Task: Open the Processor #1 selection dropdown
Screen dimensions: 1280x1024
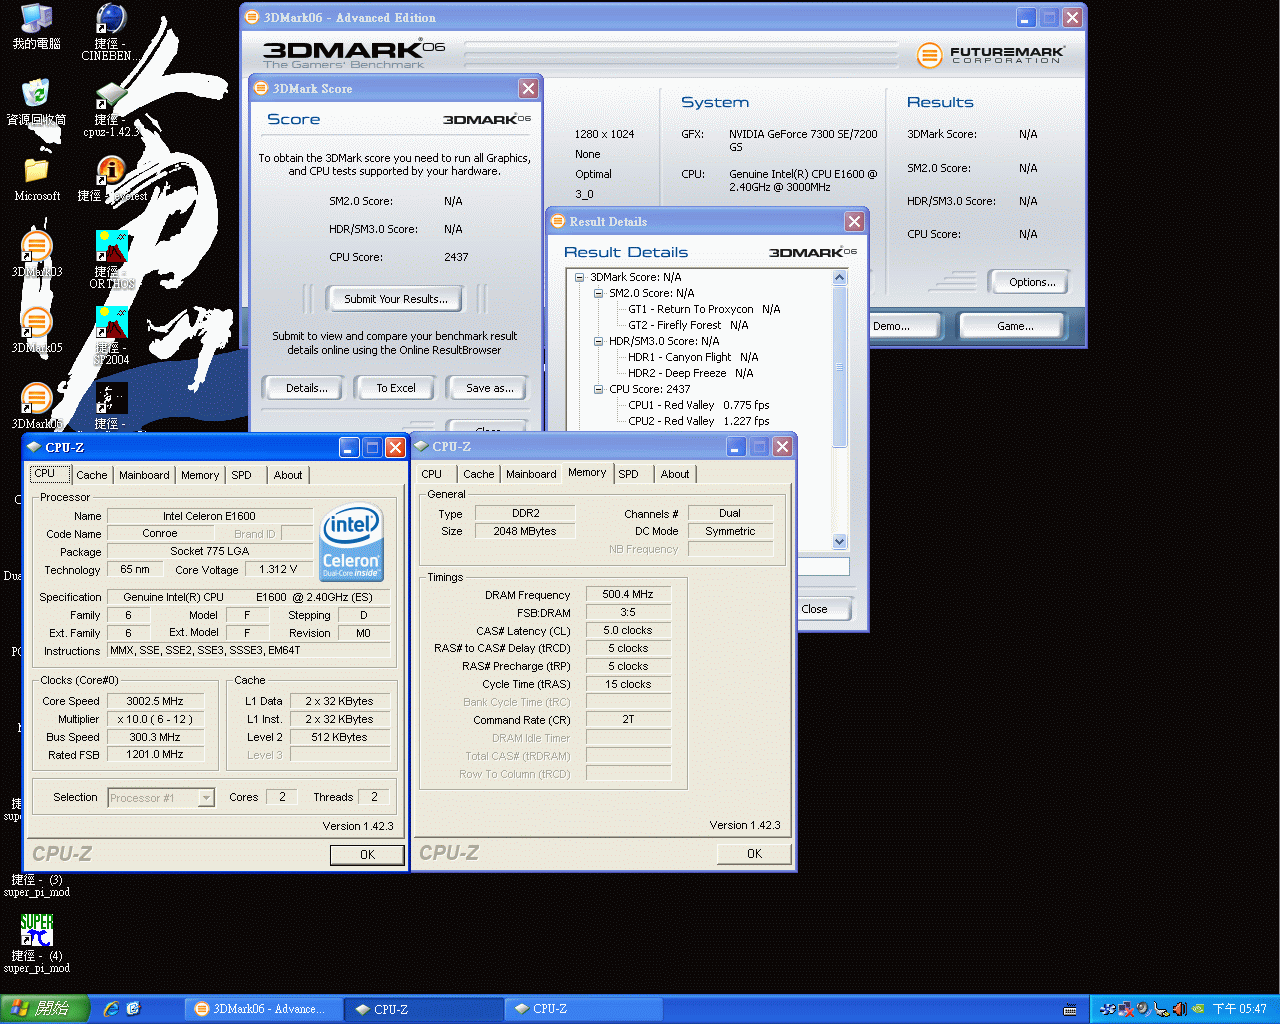Action: (x=206, y=798)
